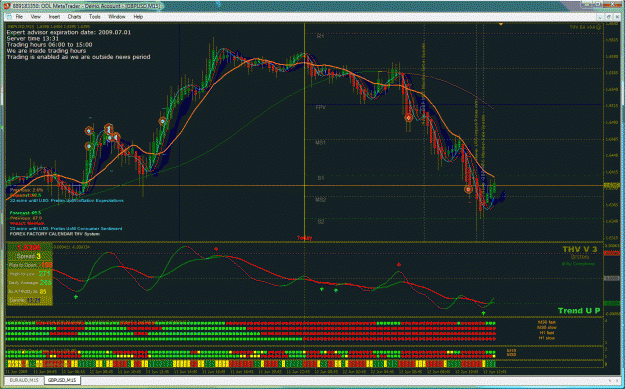This screenshot has width=625, height=389.
Task: Open the Tools menu
Action: pyautogui.click(x=94, y=17)
